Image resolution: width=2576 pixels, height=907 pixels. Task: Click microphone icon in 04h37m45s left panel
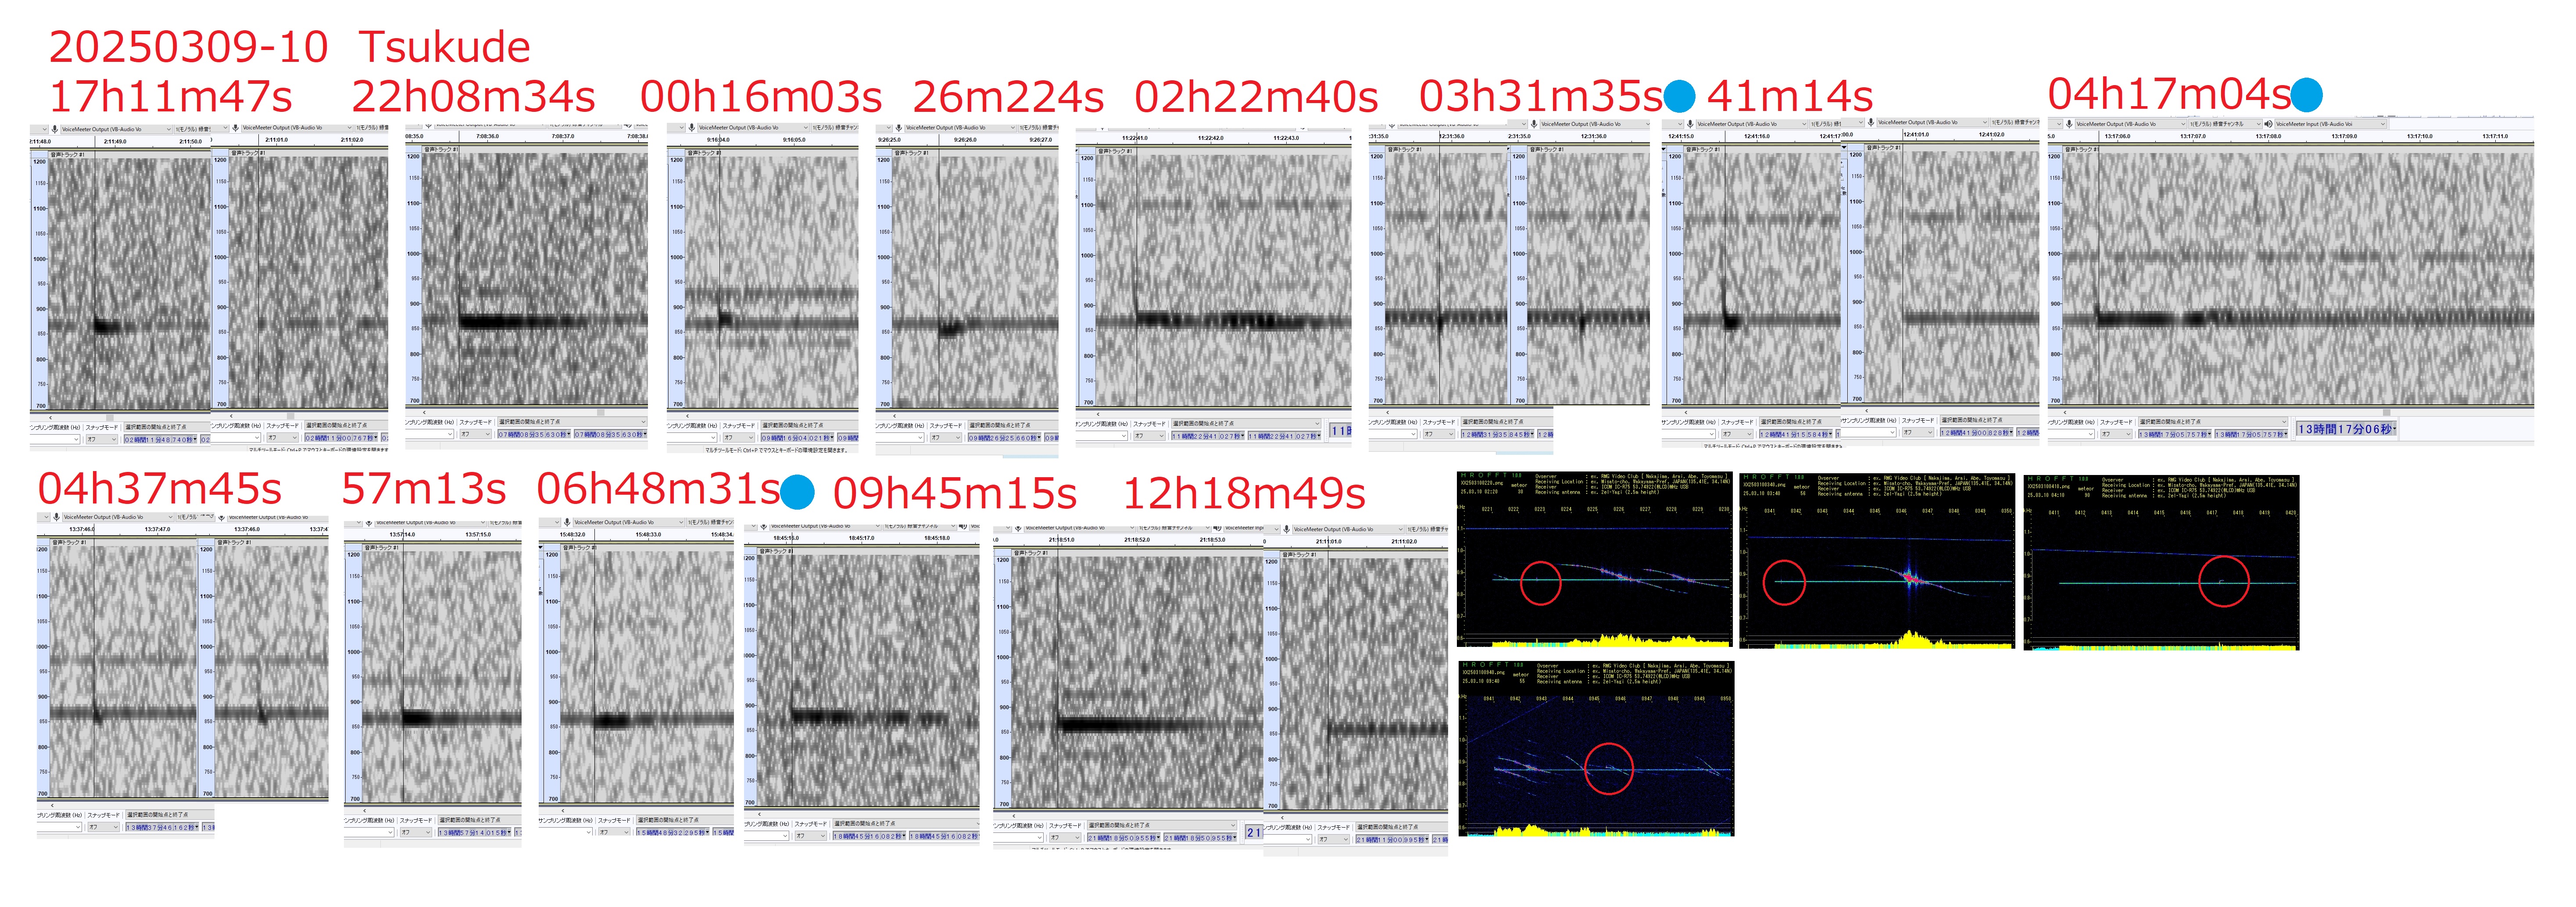tap(56, 517)
